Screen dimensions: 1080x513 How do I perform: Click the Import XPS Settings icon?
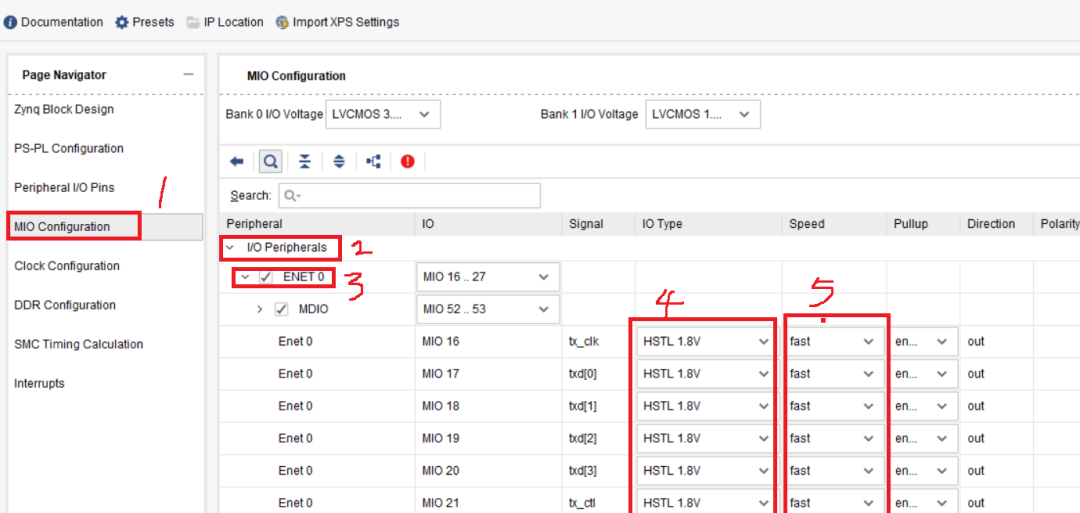pyautogui.click(x=283, y=22)
